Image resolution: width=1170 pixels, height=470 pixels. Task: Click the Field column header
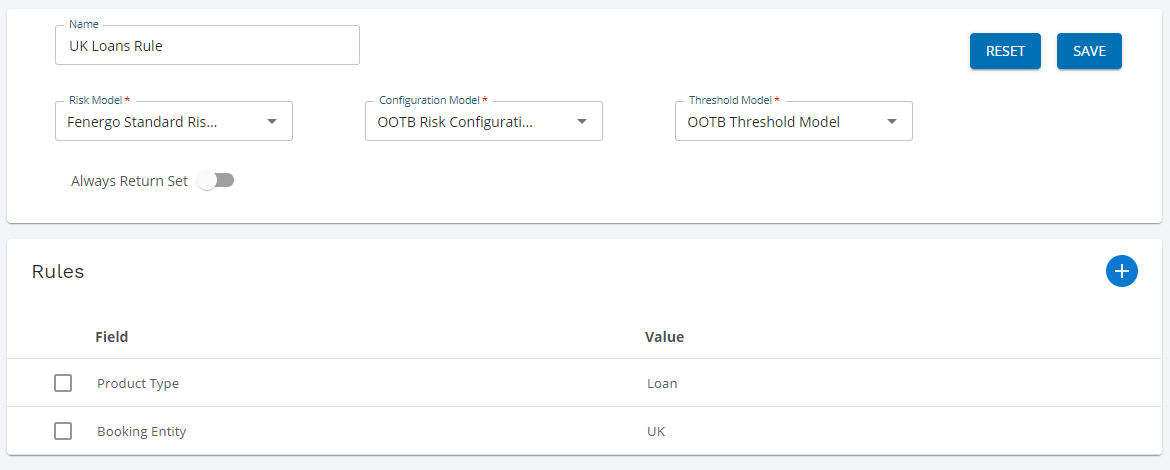tap(111, 337)
